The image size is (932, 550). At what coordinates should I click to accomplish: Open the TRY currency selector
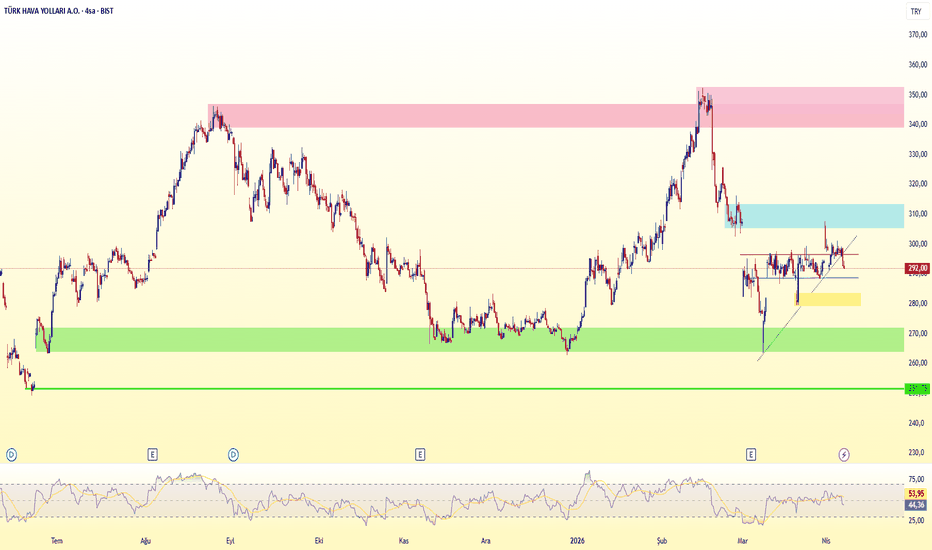[916, 11]
